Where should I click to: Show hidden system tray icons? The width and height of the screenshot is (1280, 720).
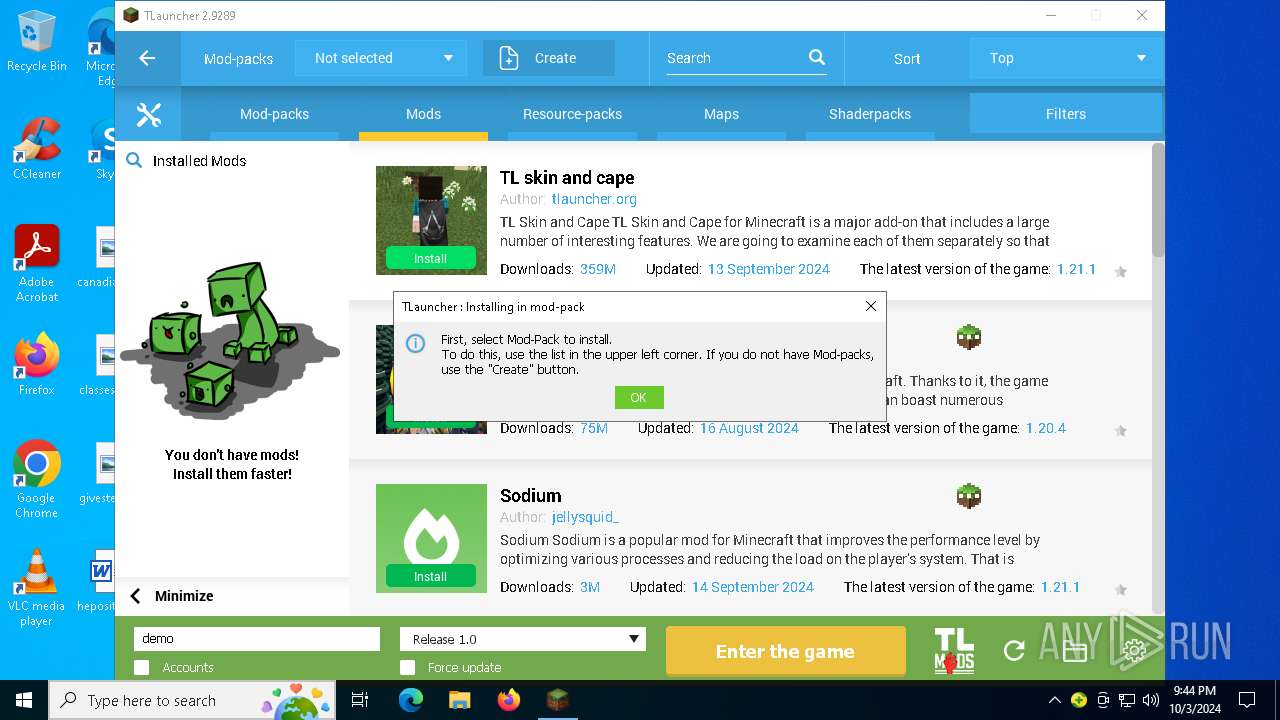point(1054,700)
